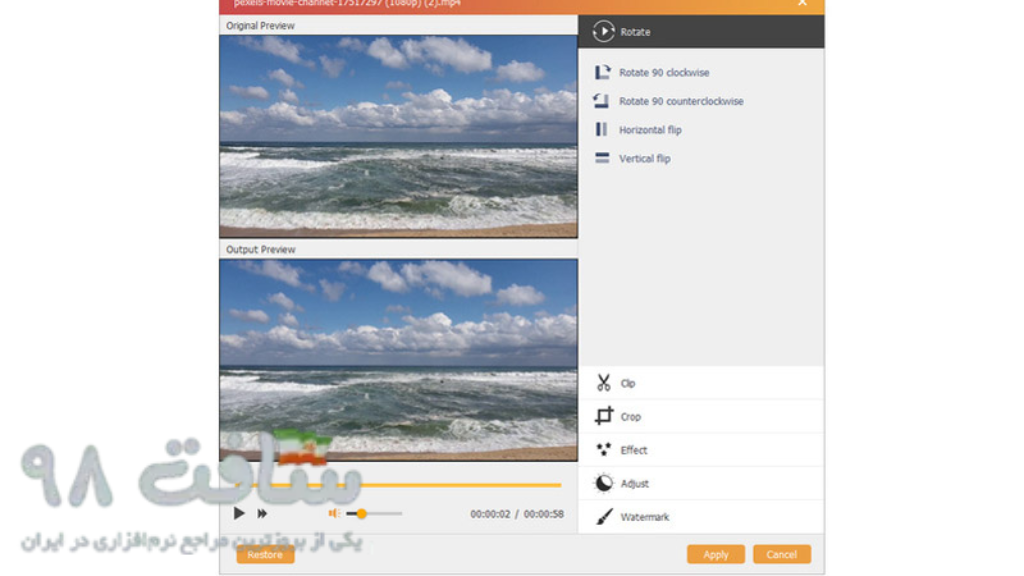Click the Apply button
Screen dimensions: 1024x576
[x=716, y=554]
